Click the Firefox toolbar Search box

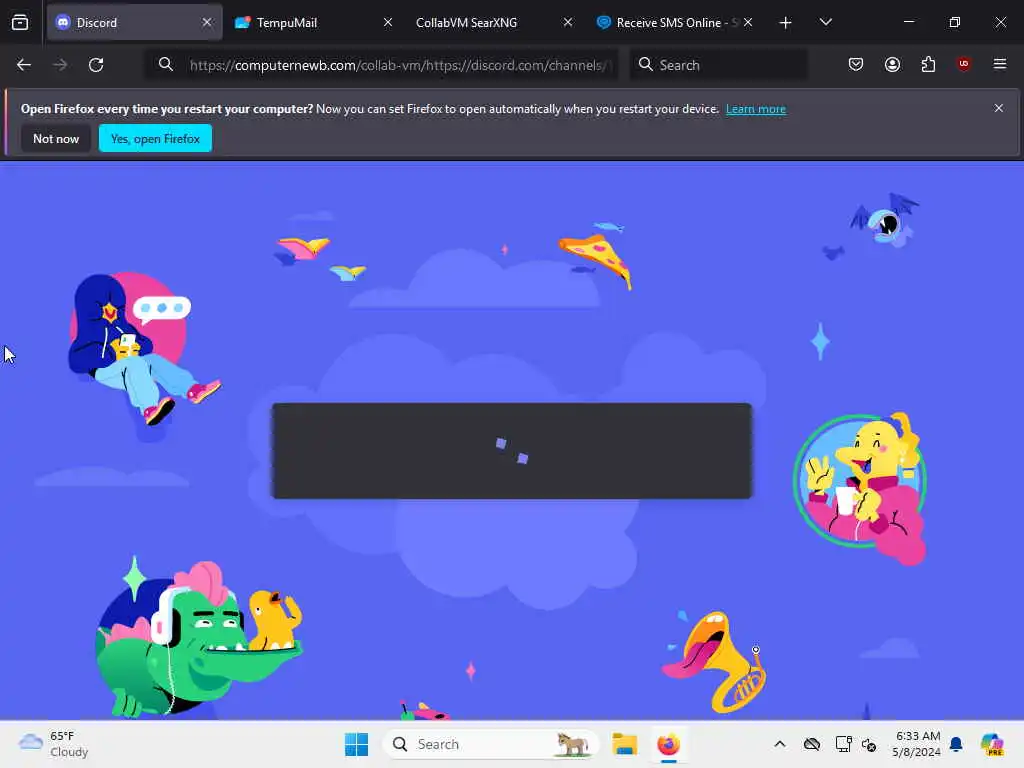pyautogui.click(x=718, y=65)
